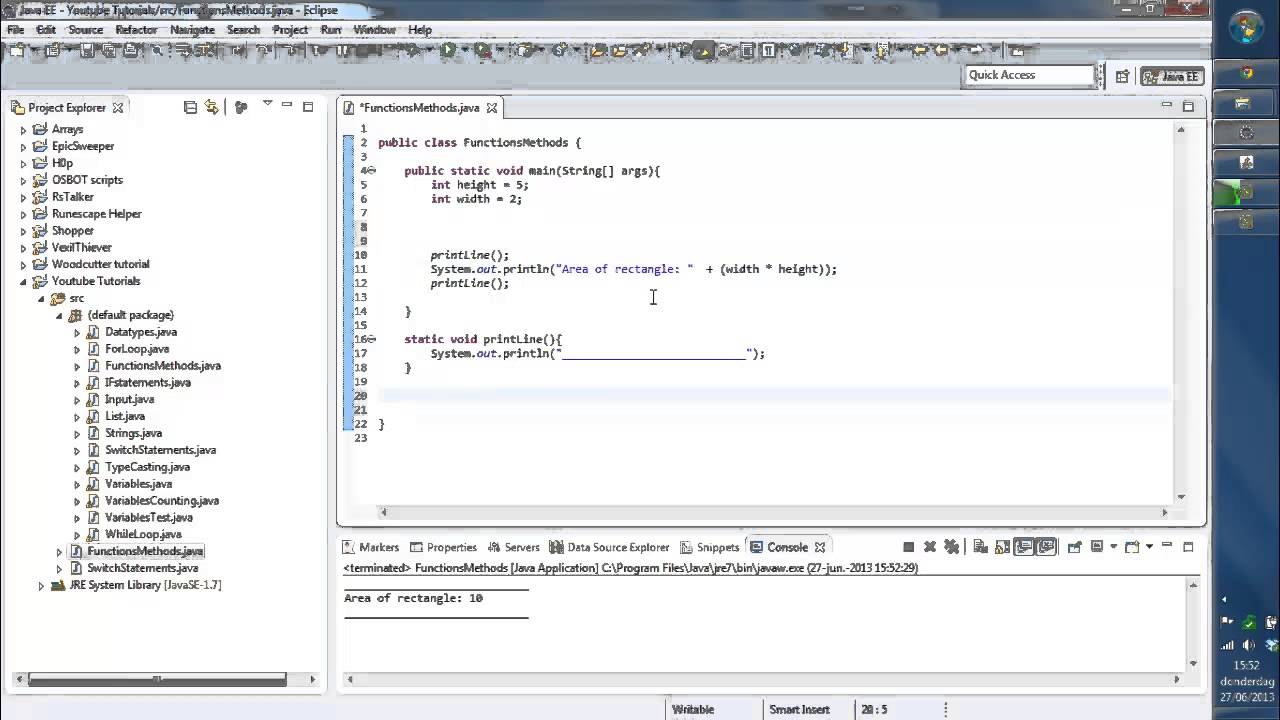
Task: Close the Project Explorer view tab
Action: point(118,108)
